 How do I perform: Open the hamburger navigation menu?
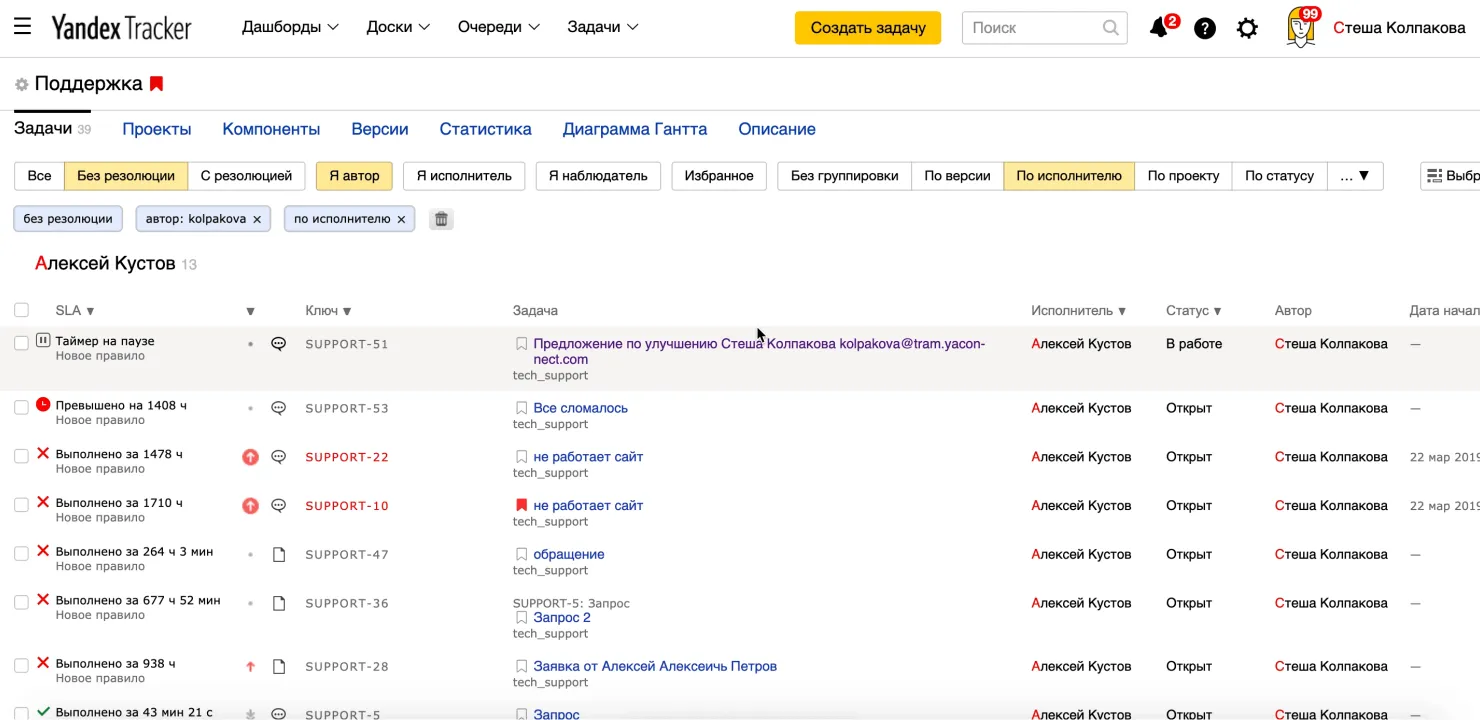tap(22, 26)
